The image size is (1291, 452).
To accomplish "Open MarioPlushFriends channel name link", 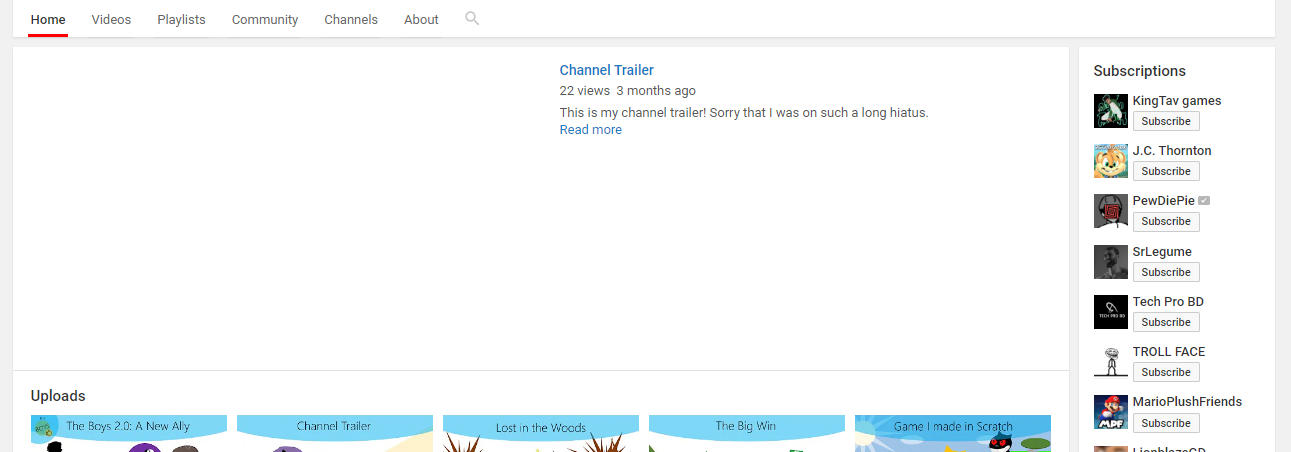I will [x=1187, y=402].
